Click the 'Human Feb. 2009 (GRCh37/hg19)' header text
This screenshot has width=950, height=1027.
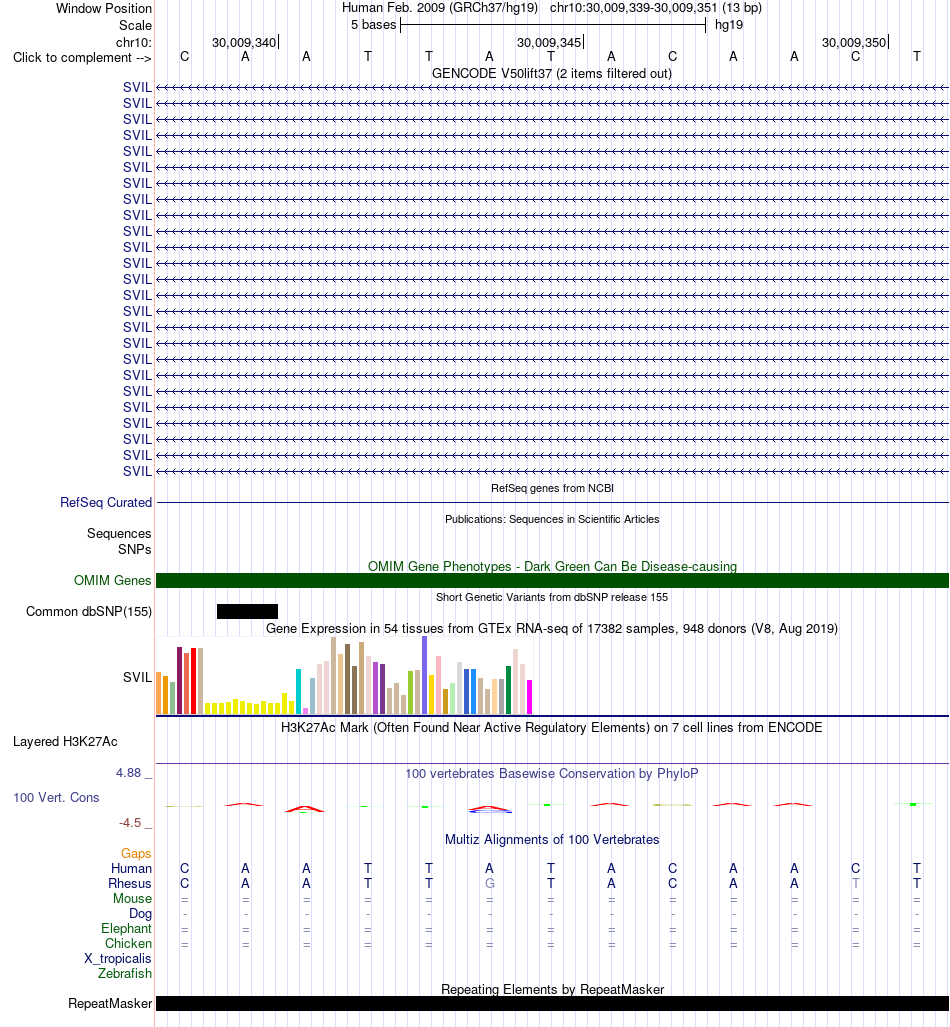[x=440, y=8]
